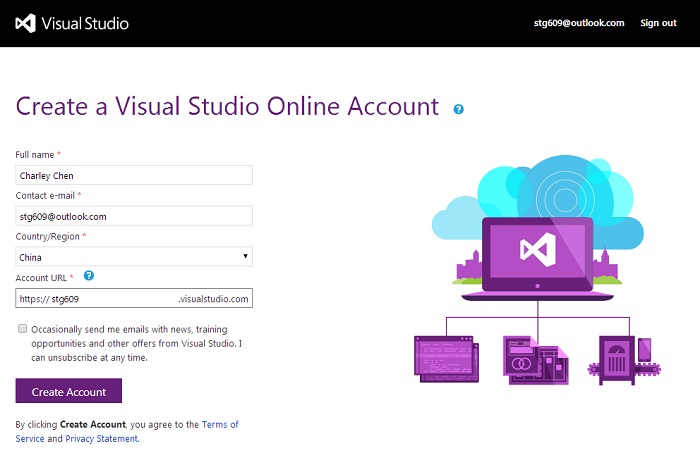Click the Full name label
The image size is (700, 465).
tap(35, 155)
